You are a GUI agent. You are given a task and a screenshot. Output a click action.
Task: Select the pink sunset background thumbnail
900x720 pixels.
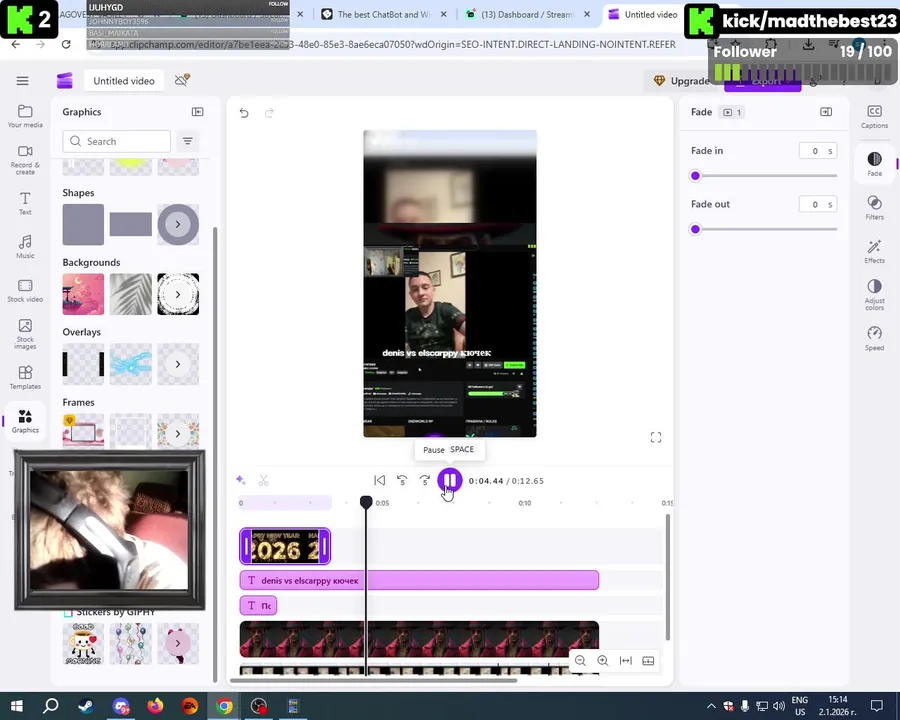point(83,294)
